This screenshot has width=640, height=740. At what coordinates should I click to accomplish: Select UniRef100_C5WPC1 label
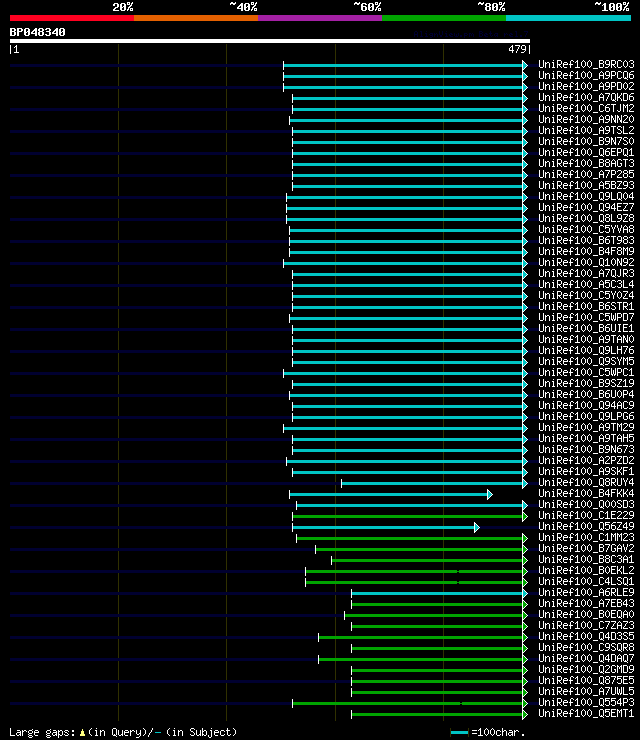coord(586,372)
